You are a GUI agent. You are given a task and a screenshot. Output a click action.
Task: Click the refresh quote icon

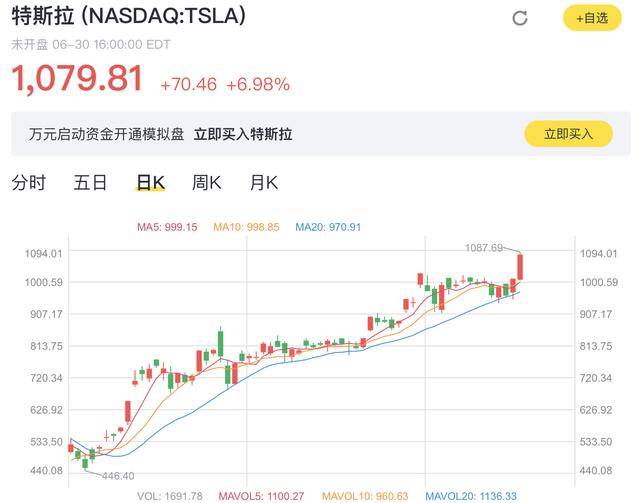pyautogui.click(x=520, y=18)
